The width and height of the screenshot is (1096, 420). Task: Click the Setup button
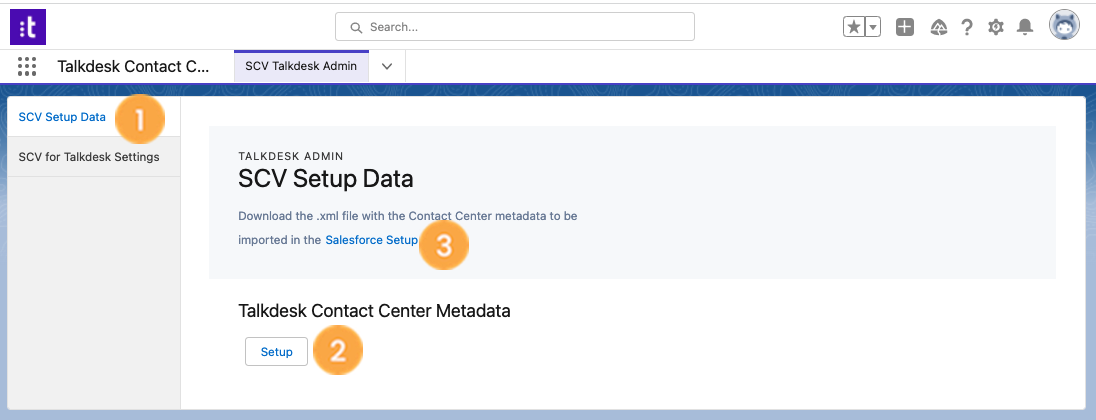[276, 352]
